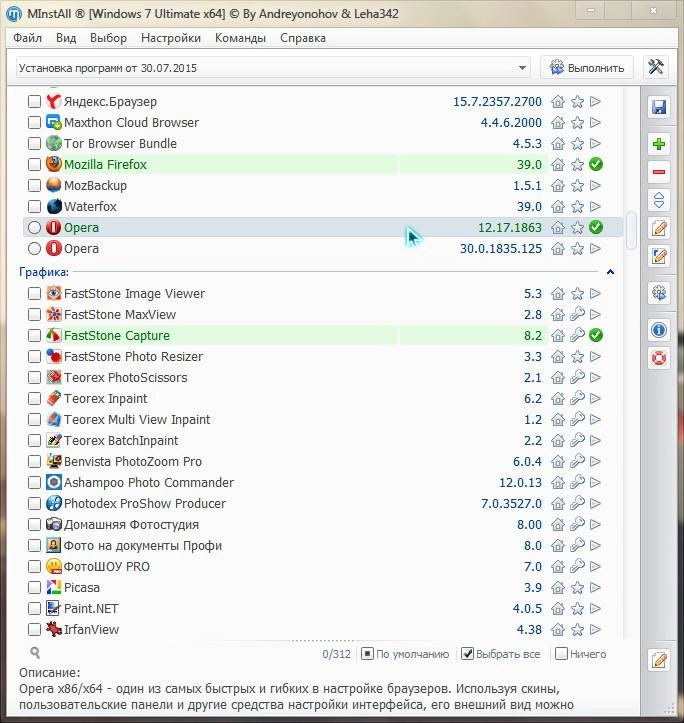Check the IrfanView checkbox
684x723 pixels.
pos(35,629)
